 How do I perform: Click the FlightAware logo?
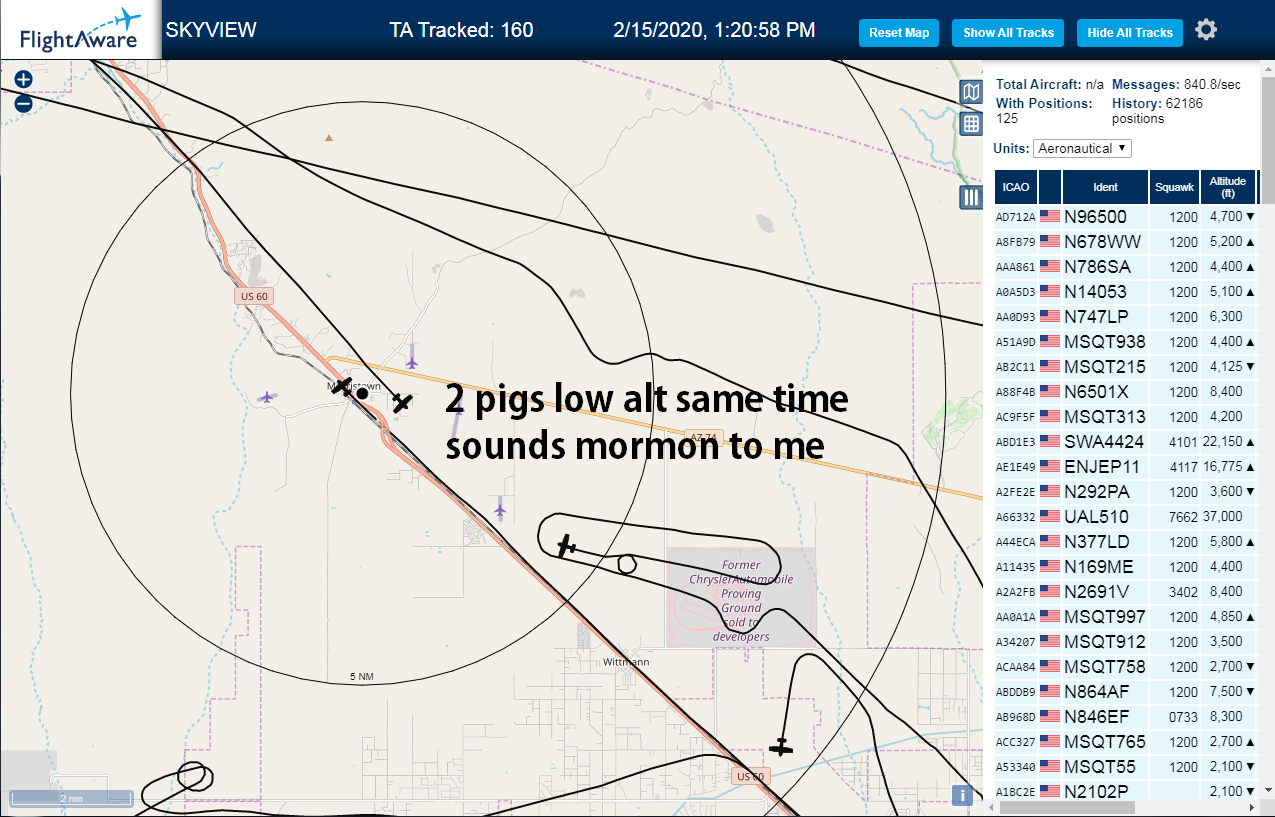pyautogui.click(x=80, y=30)
